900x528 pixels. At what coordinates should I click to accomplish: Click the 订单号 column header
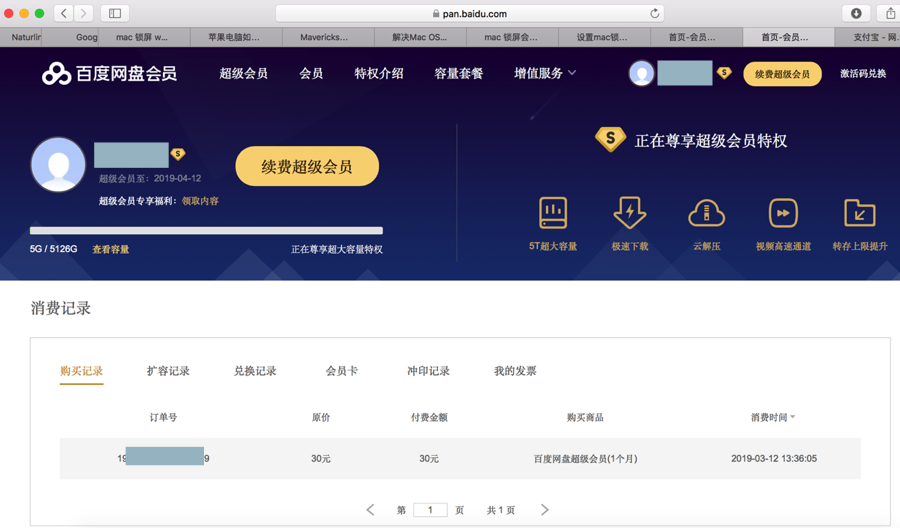coord(163,417)
